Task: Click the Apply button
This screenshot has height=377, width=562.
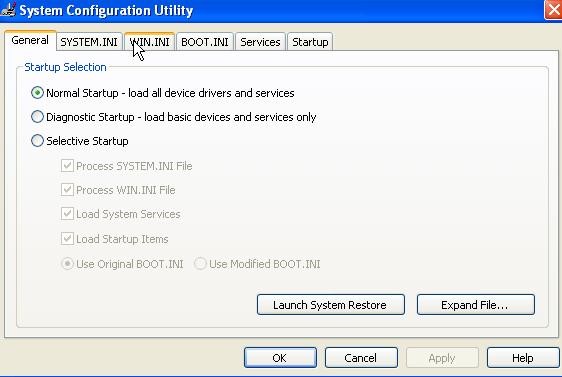Action: pyautogui.click(x=442, y=357)
